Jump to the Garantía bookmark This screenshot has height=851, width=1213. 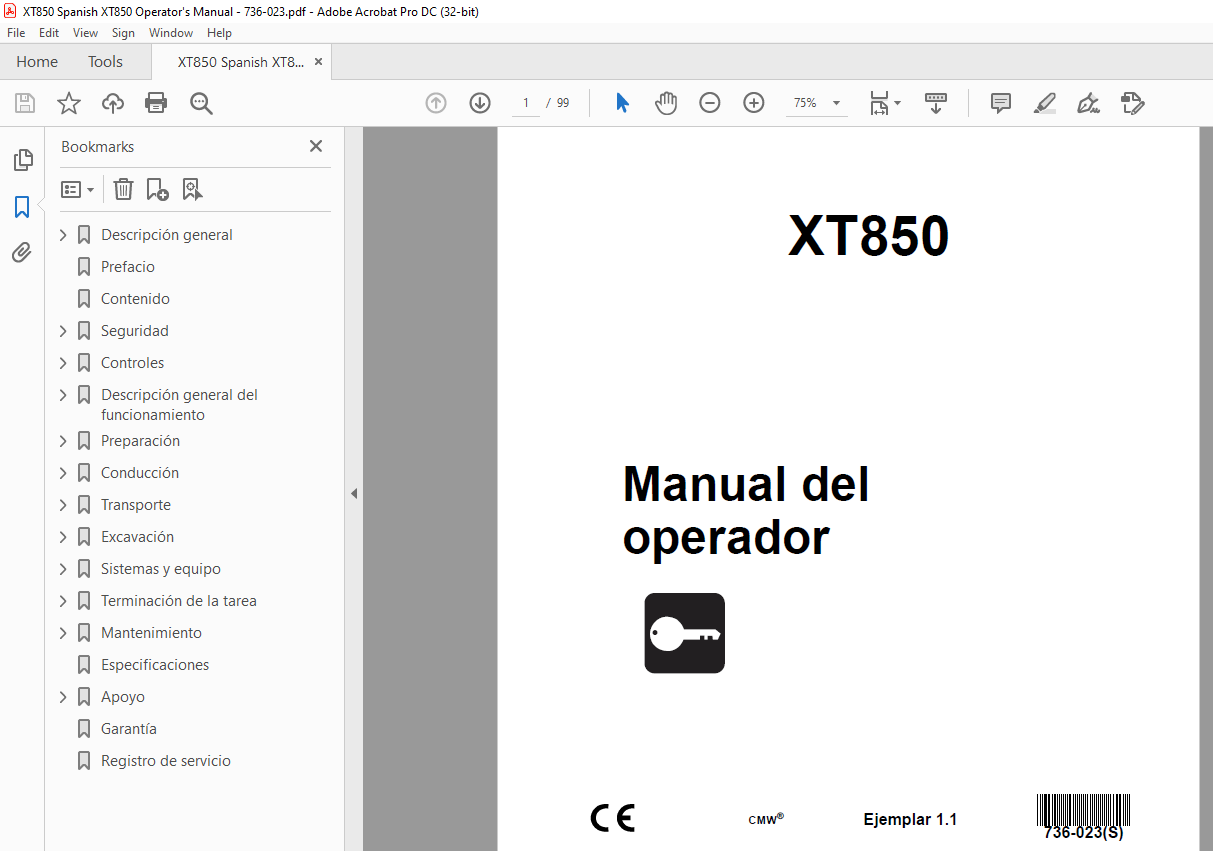pyautogui.click(x=129, y=729)
